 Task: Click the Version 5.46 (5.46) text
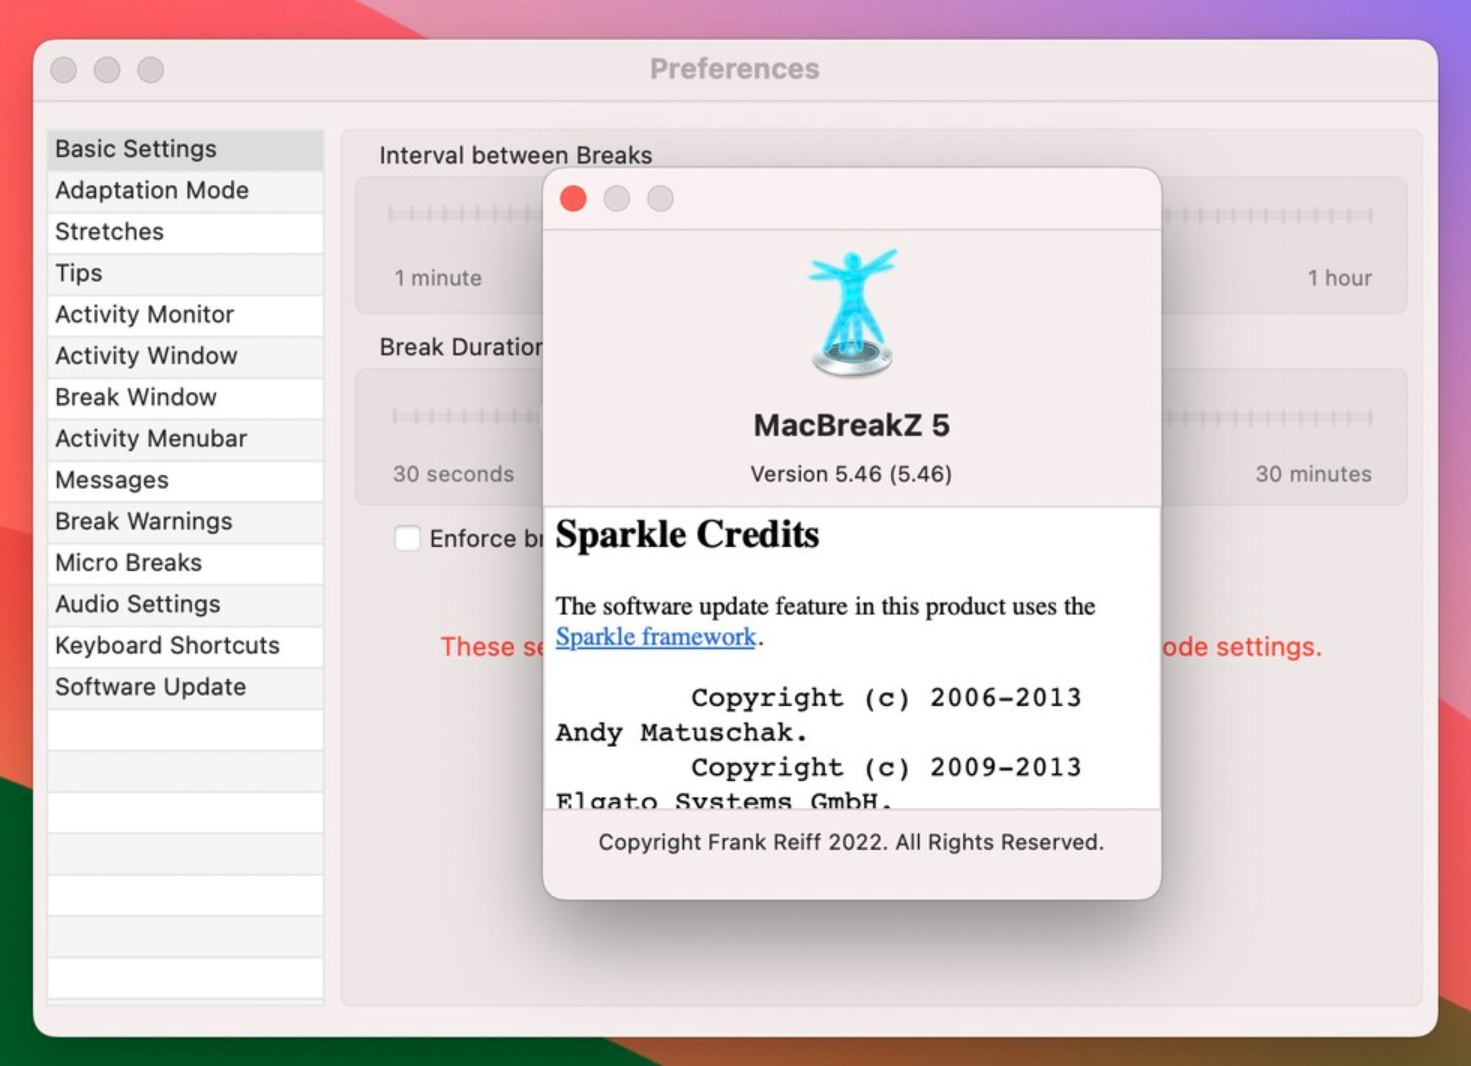pyautogui.click(x=851, y=474)
